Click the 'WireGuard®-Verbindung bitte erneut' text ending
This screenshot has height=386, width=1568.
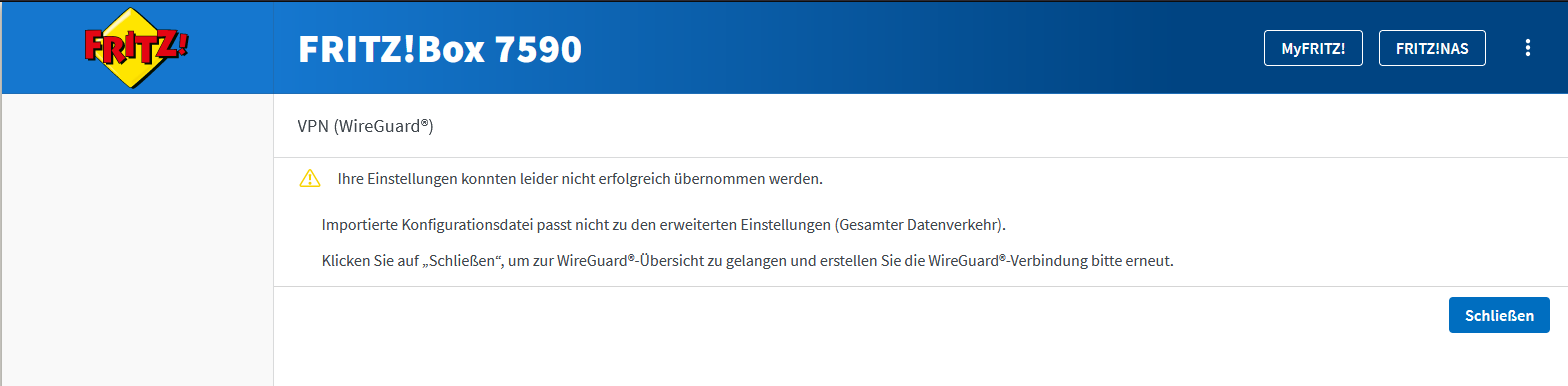(1049, 261)
